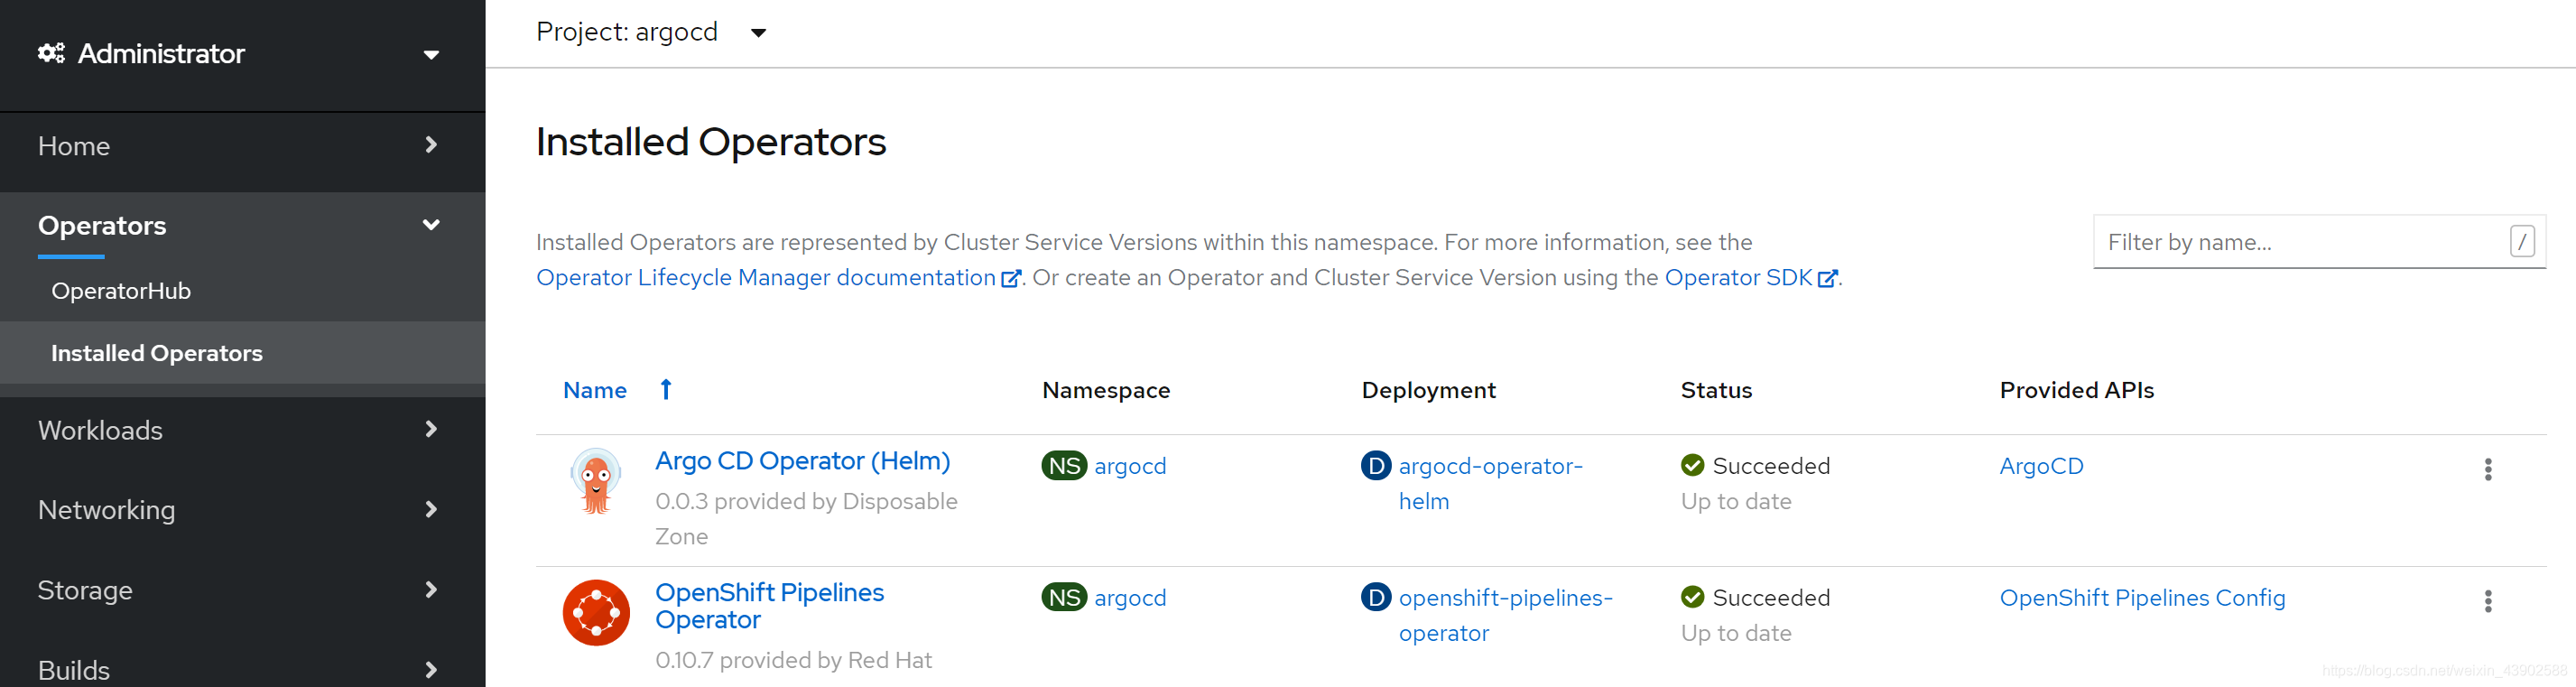Click NS badge in Argo CD row
This screenshot has height=687, width=2576.
[x=1064, y=466]
